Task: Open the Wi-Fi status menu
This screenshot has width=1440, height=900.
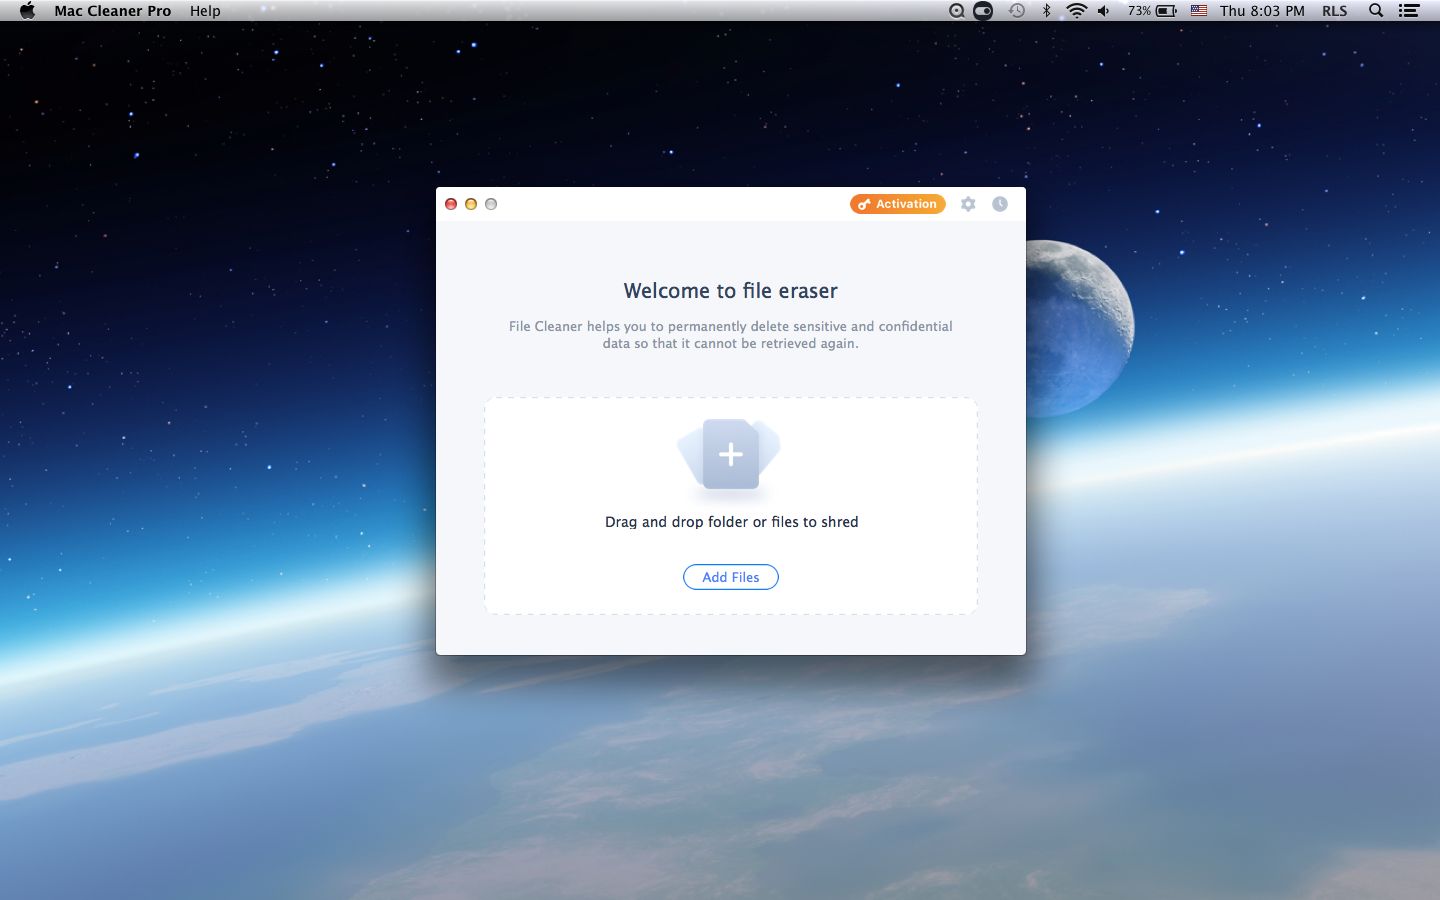Action: pos(1077,11)
